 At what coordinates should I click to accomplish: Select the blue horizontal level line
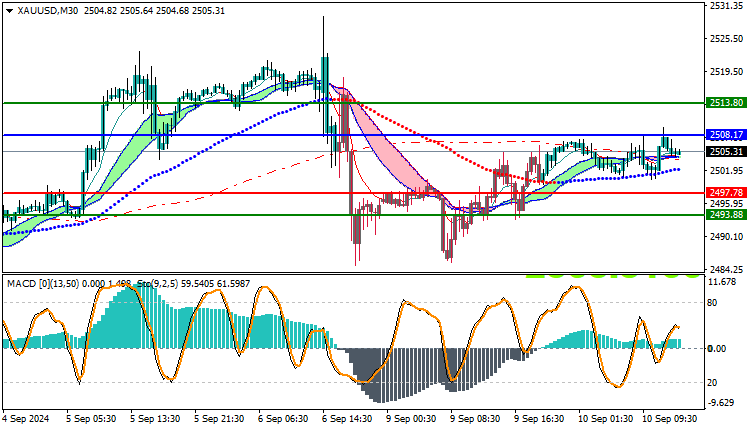[354, 135]
